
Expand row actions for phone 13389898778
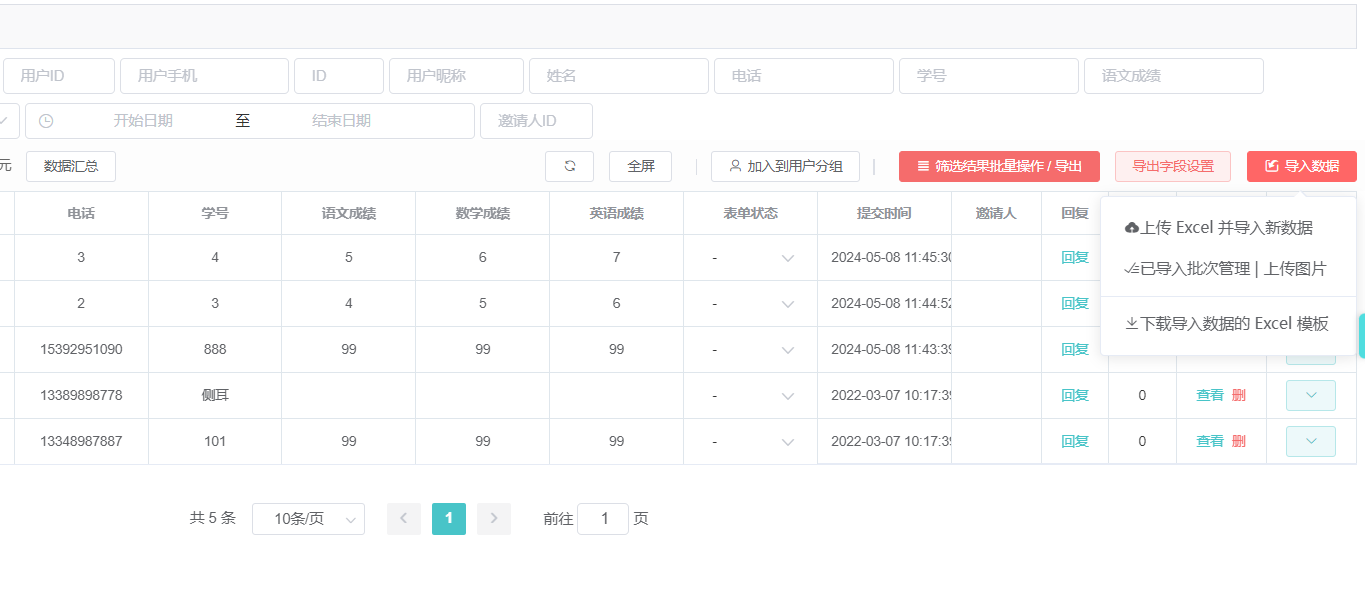coord(1310,395)
